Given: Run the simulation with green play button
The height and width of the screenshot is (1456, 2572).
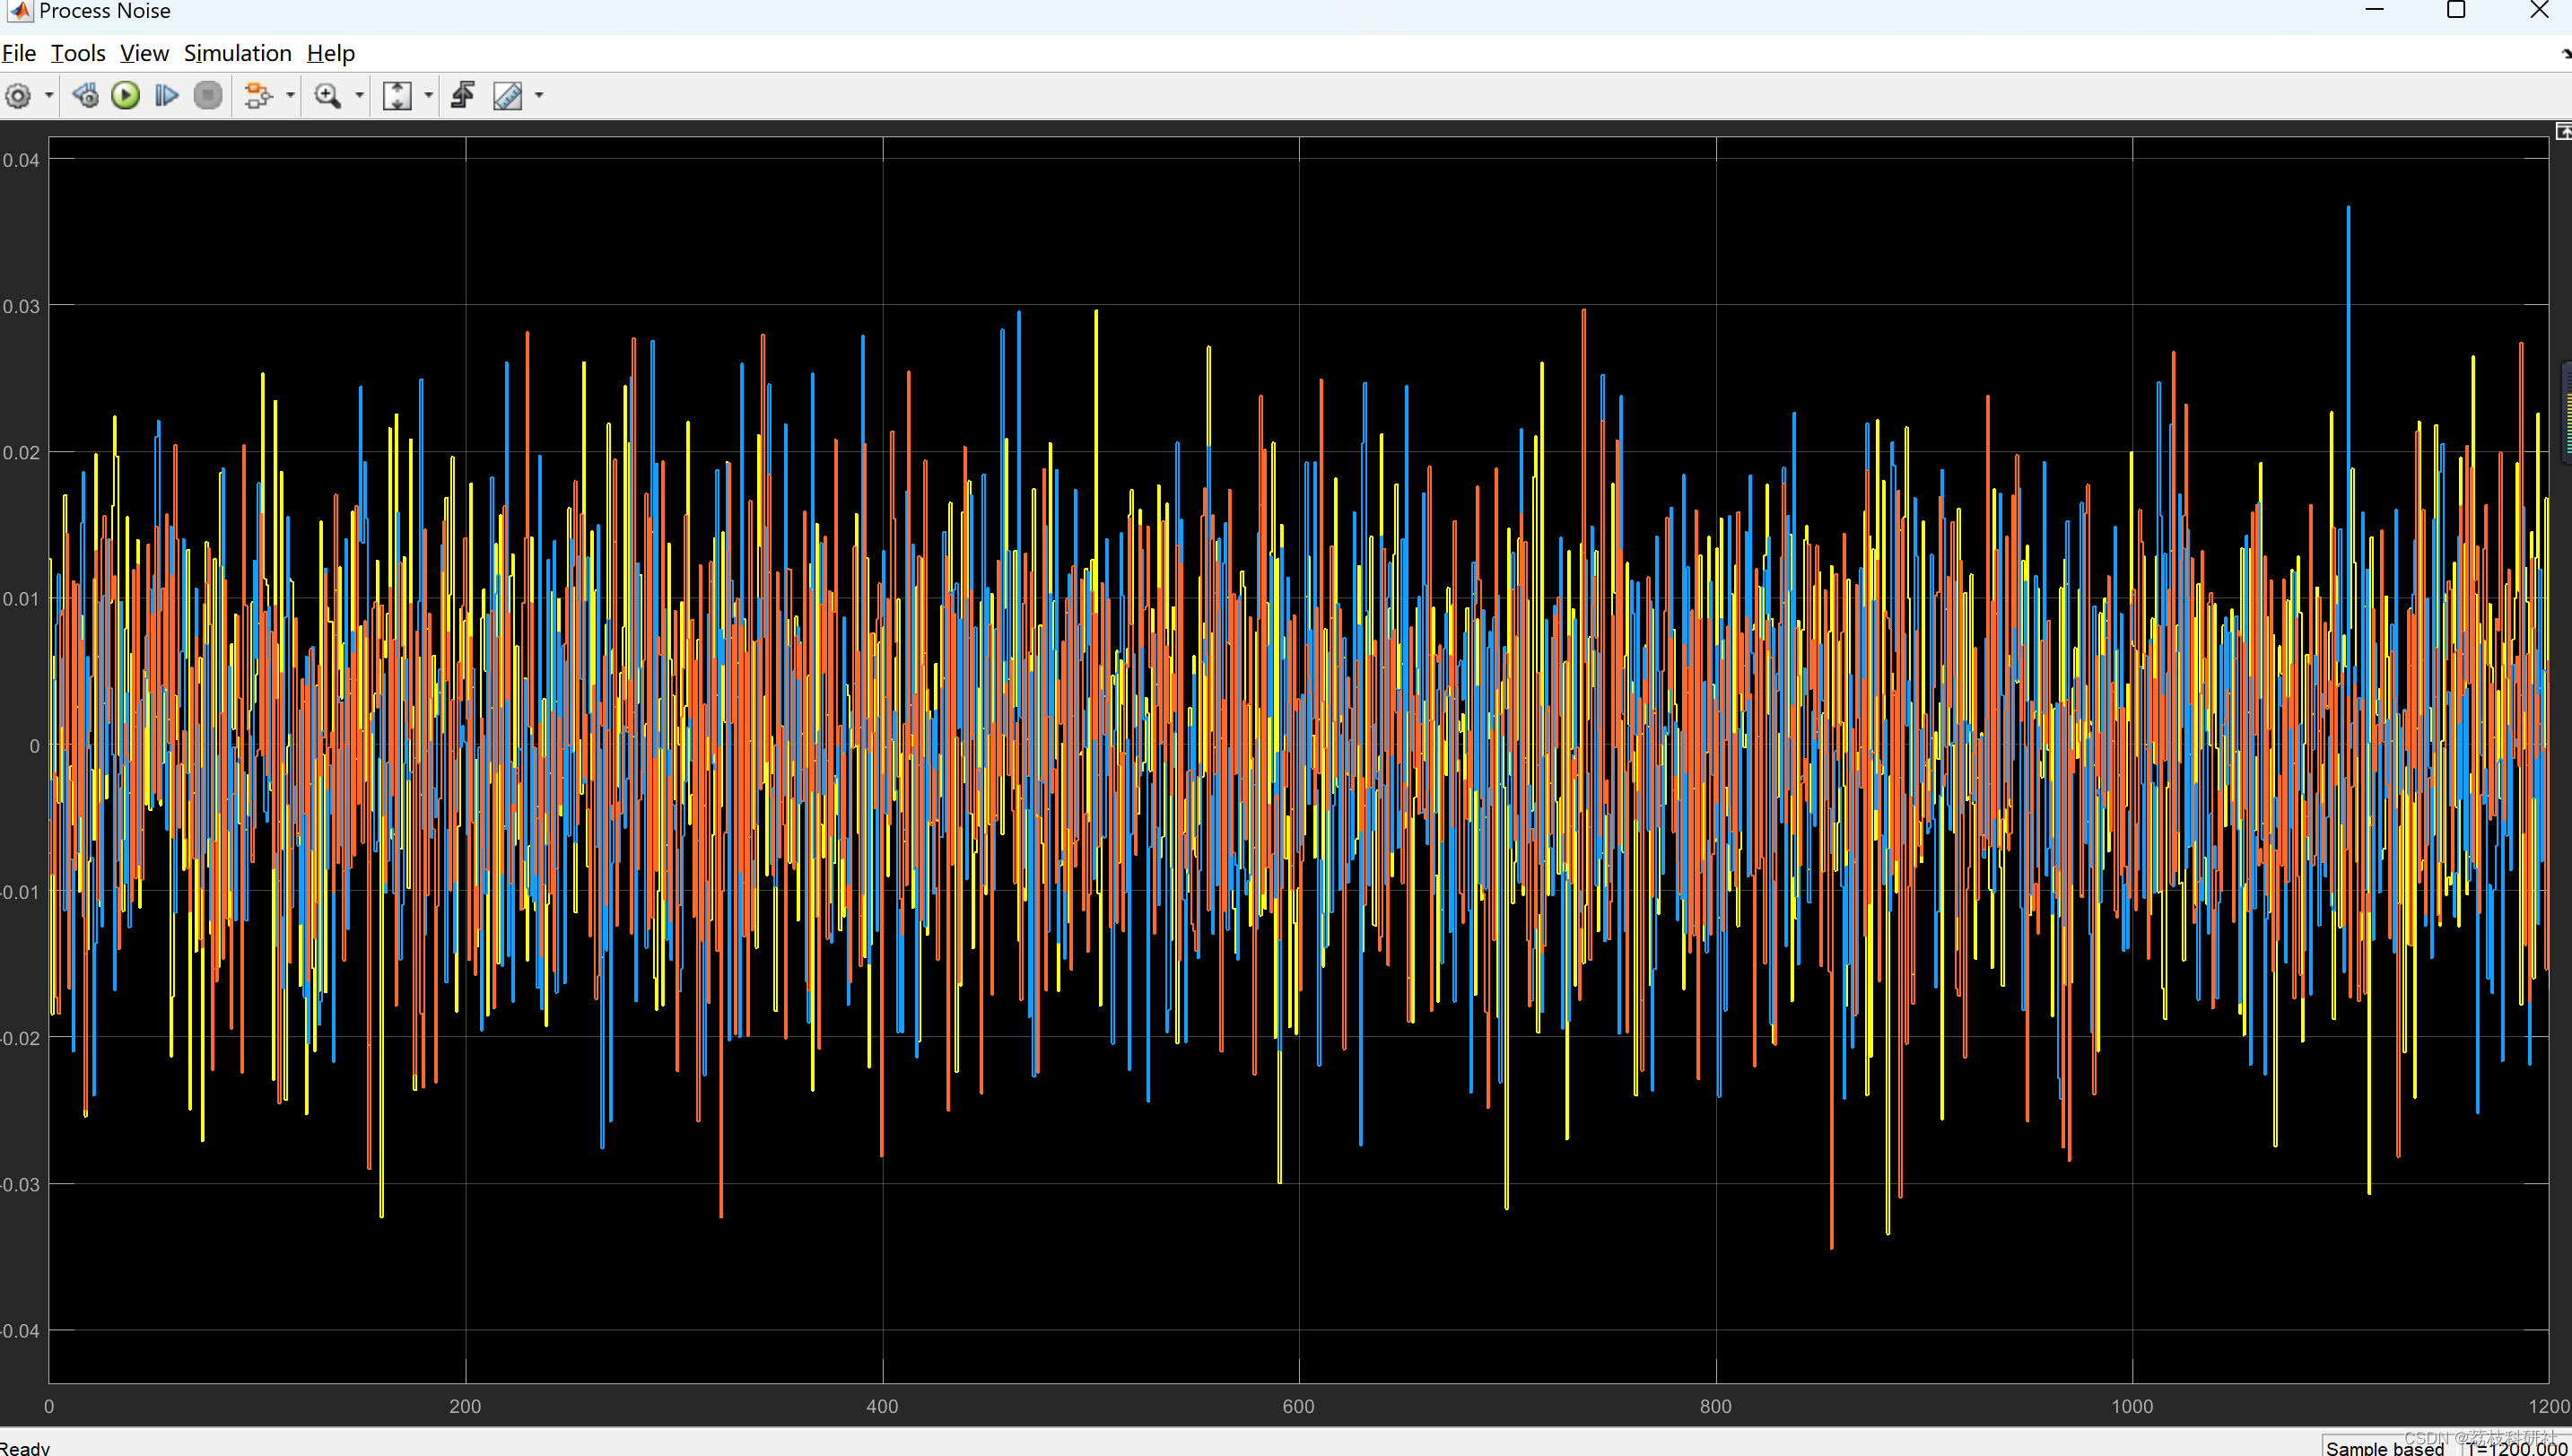Looking at the screenshot, I should (x=126, y=96).
